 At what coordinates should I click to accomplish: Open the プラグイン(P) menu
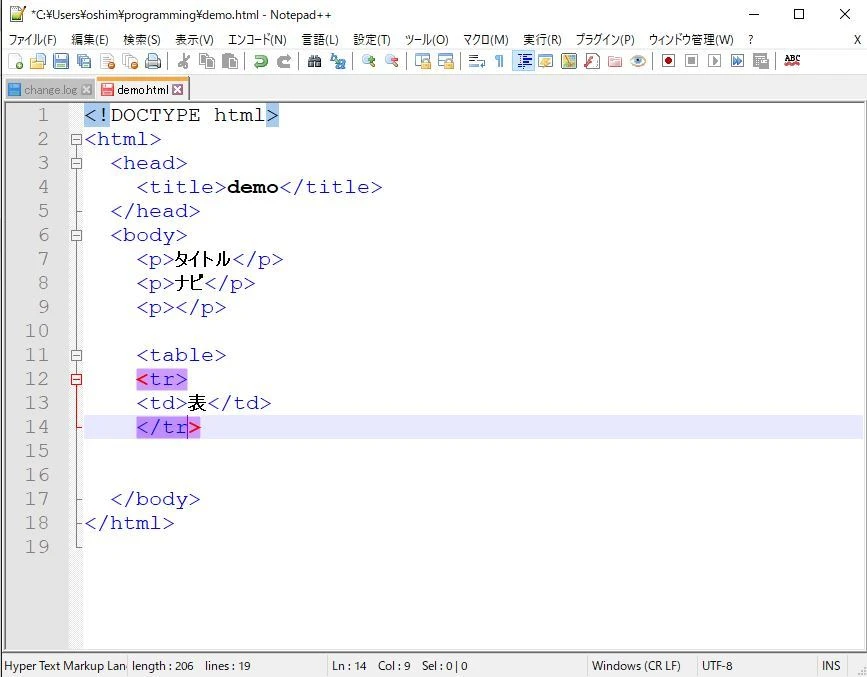tap(605, 40)
